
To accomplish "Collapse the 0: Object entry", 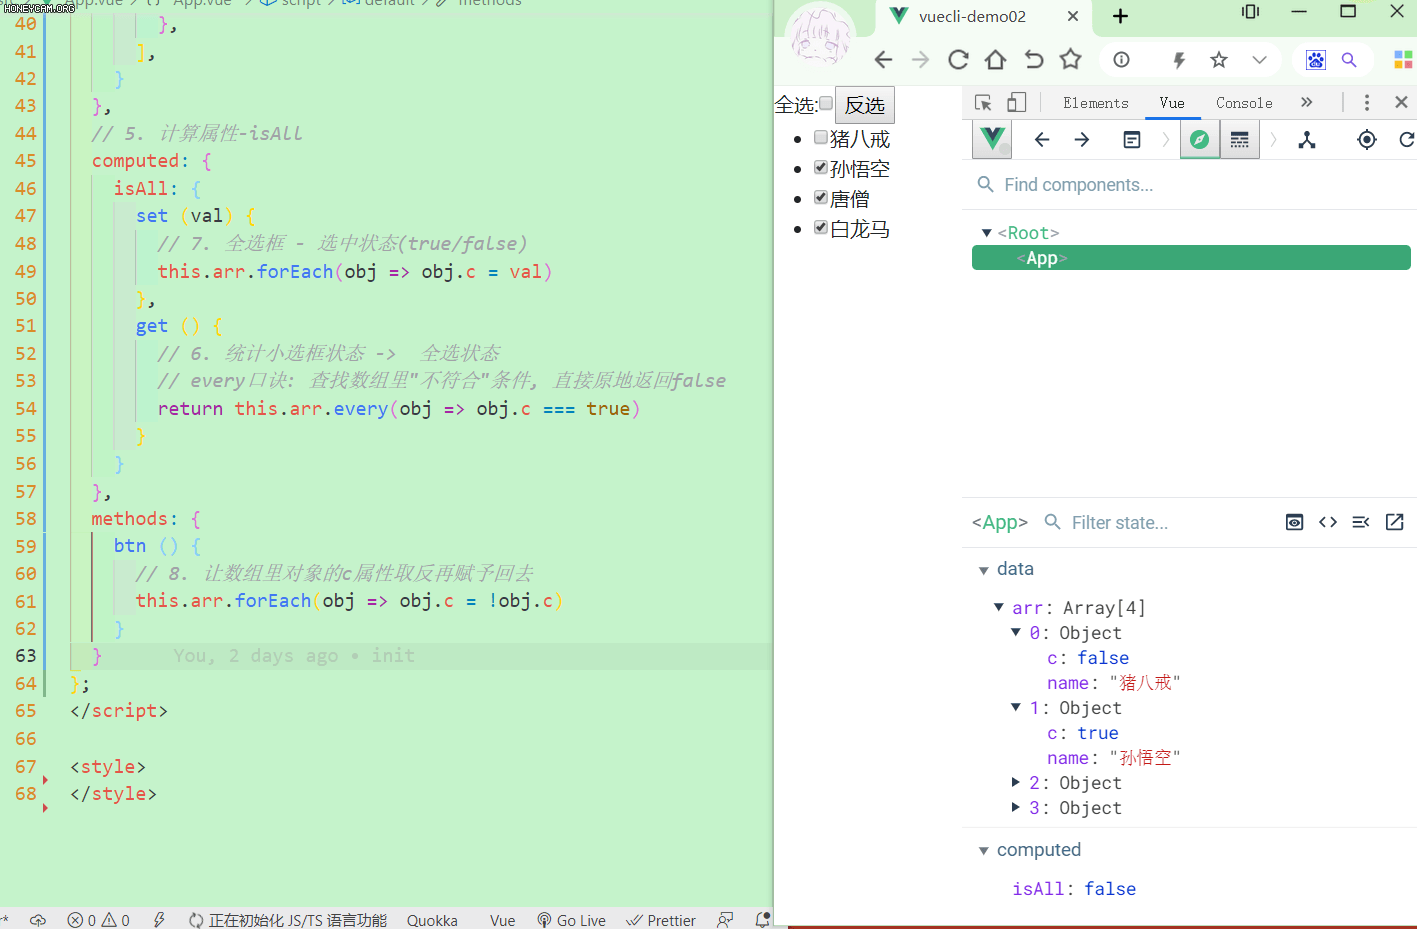I will pos(1016,632).
